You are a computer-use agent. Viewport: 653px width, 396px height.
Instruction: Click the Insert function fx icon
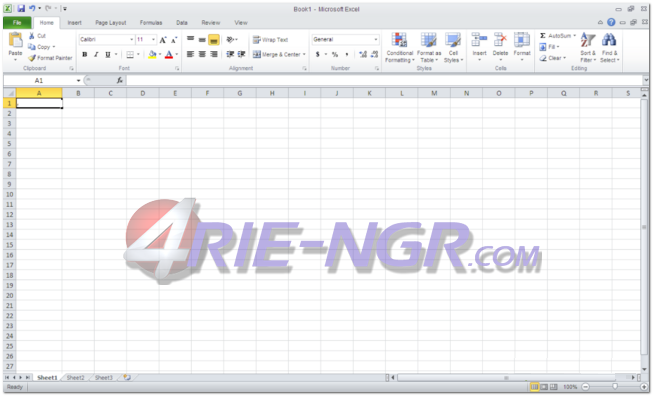pyautogui.click(x=120, y=80)
